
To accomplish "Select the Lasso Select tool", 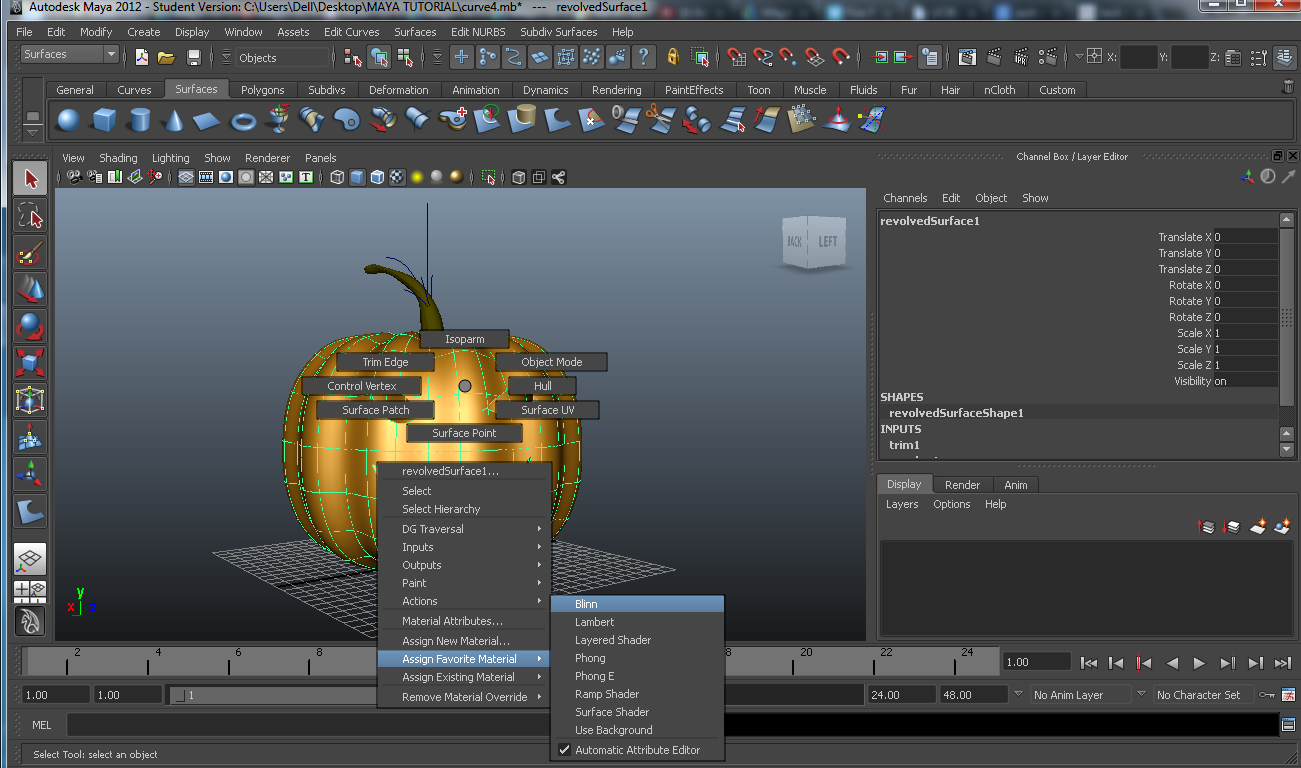I will [30, 216].
